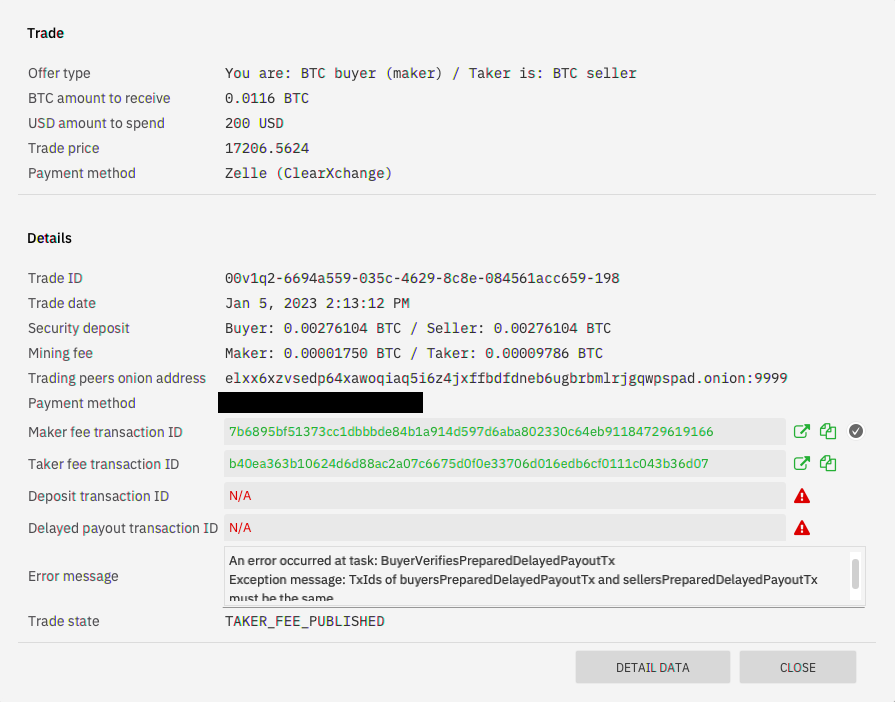Open taker fee transaction in block explorer

tap(801, 463)
